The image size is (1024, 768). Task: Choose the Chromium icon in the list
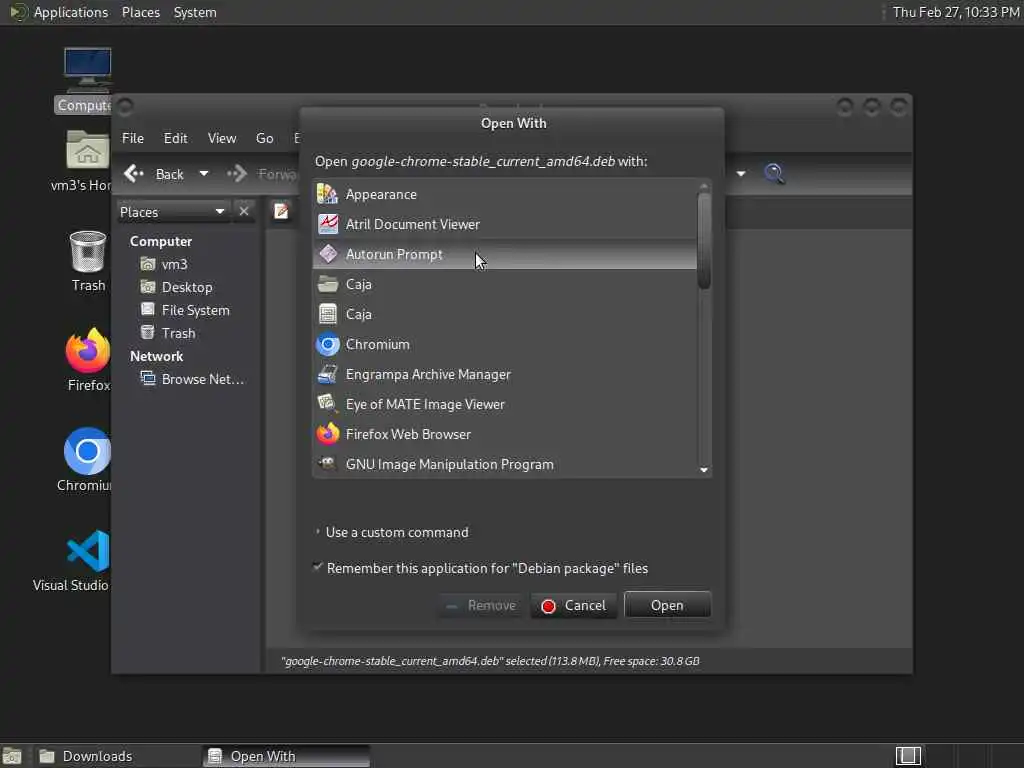tap(327, 344)
